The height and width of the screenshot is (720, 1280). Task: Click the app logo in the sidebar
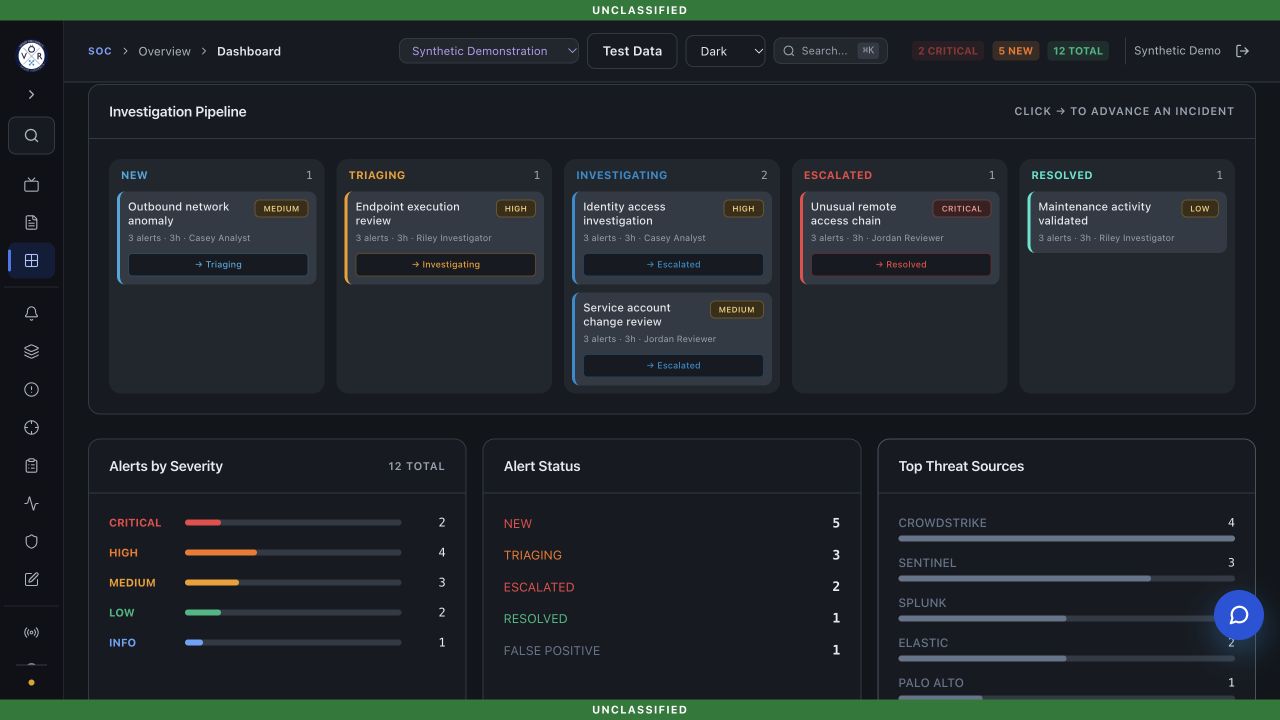tap(31, 55)
